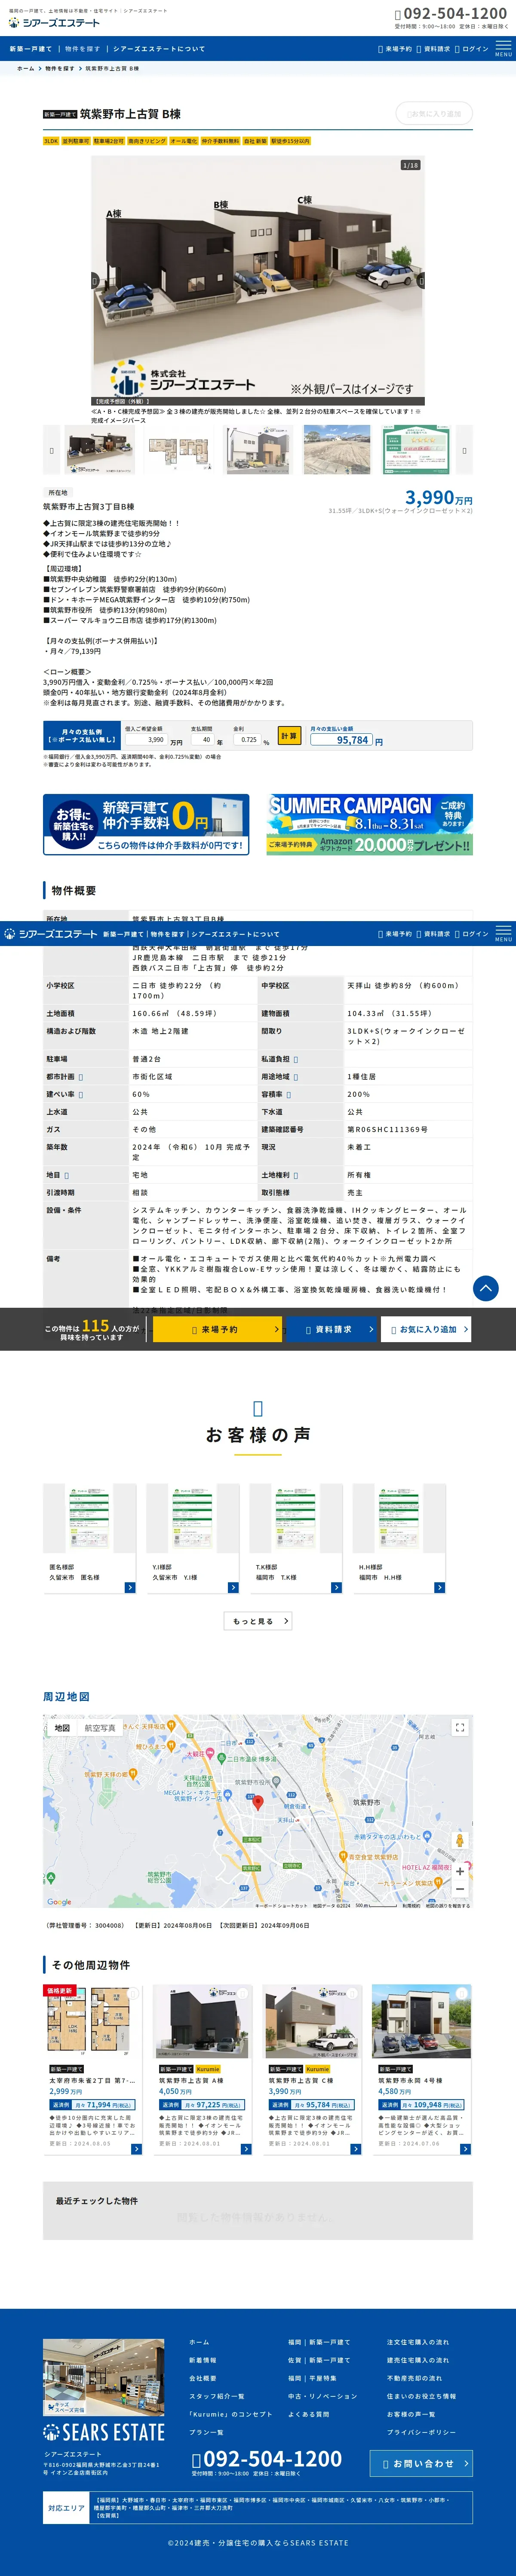Click 福岡｜平屋特集 in the footer
The image size is (516, 2576).
point(312,2378)
